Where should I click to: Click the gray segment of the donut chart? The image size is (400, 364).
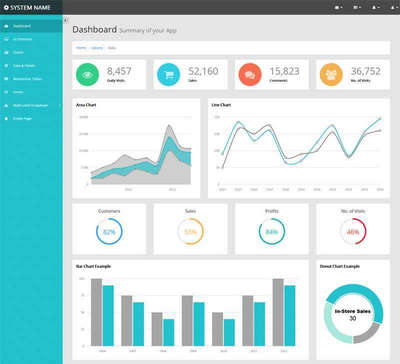pos(366,334)
